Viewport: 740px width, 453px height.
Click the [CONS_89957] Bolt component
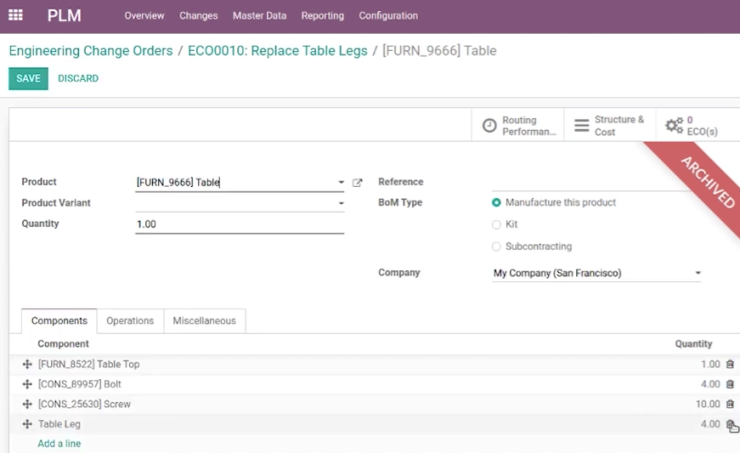pyautogui.click(x=79, y=384)
